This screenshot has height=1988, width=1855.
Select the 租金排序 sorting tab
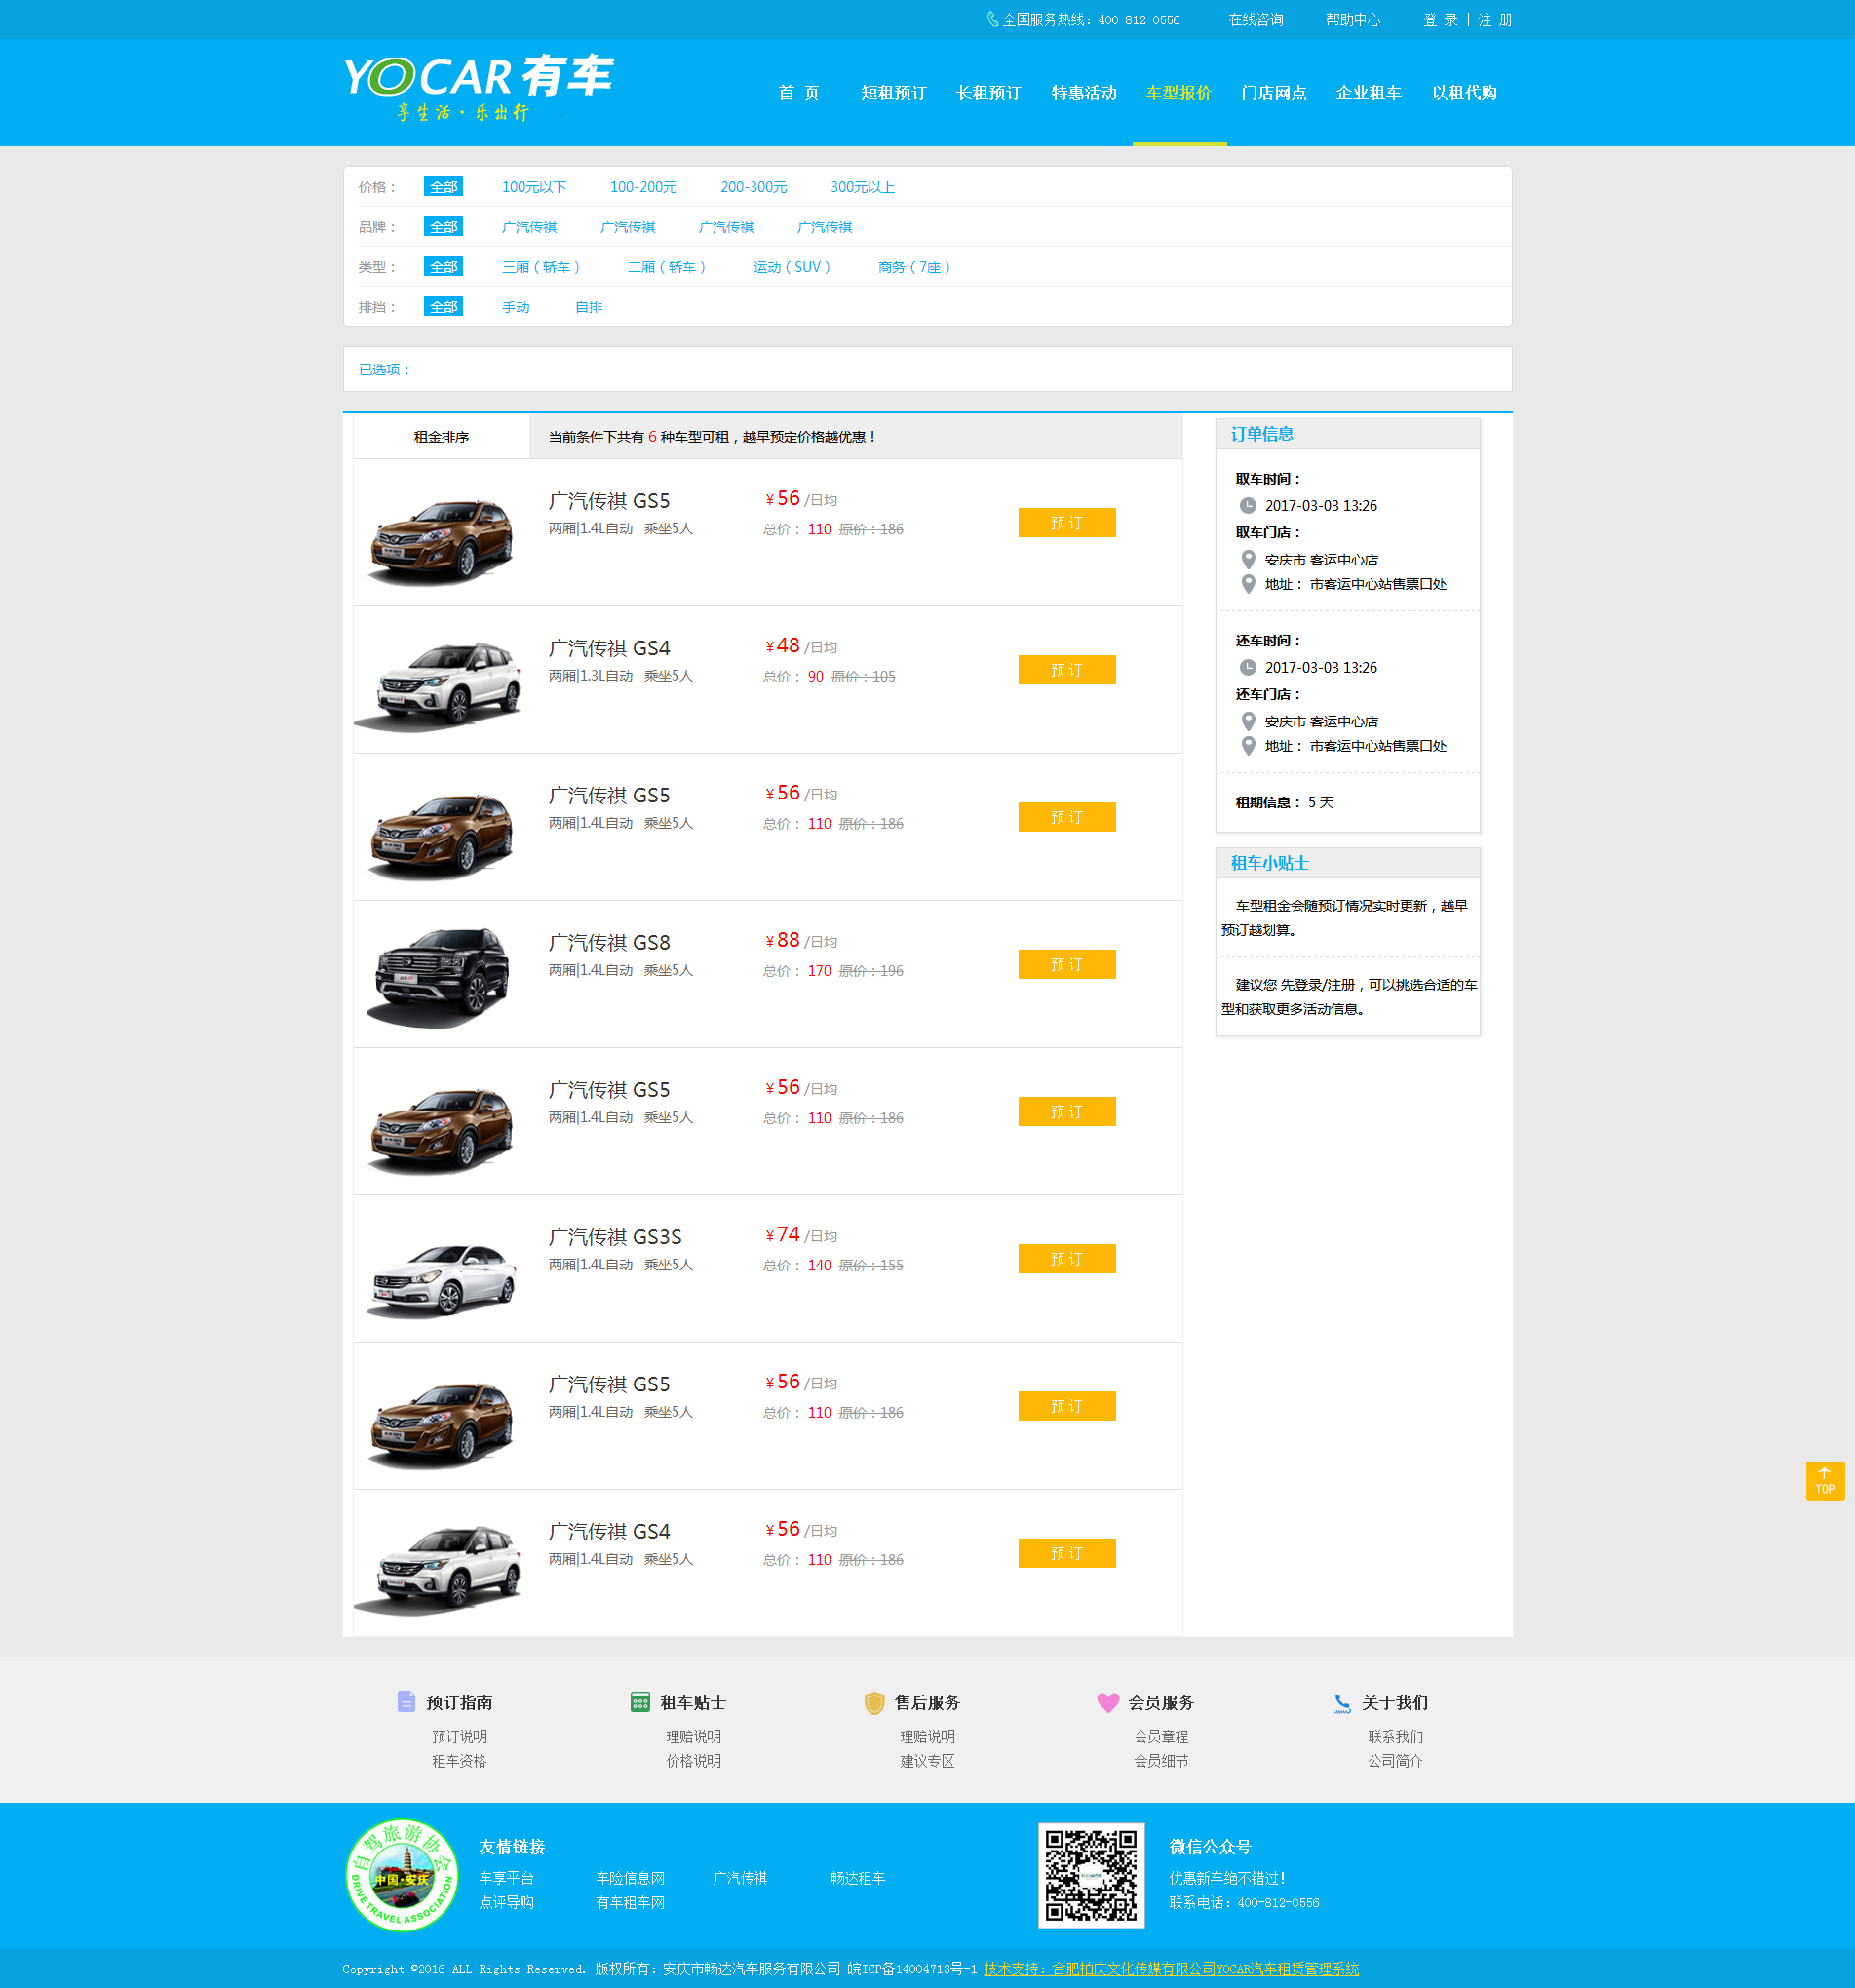coord(441,436)
